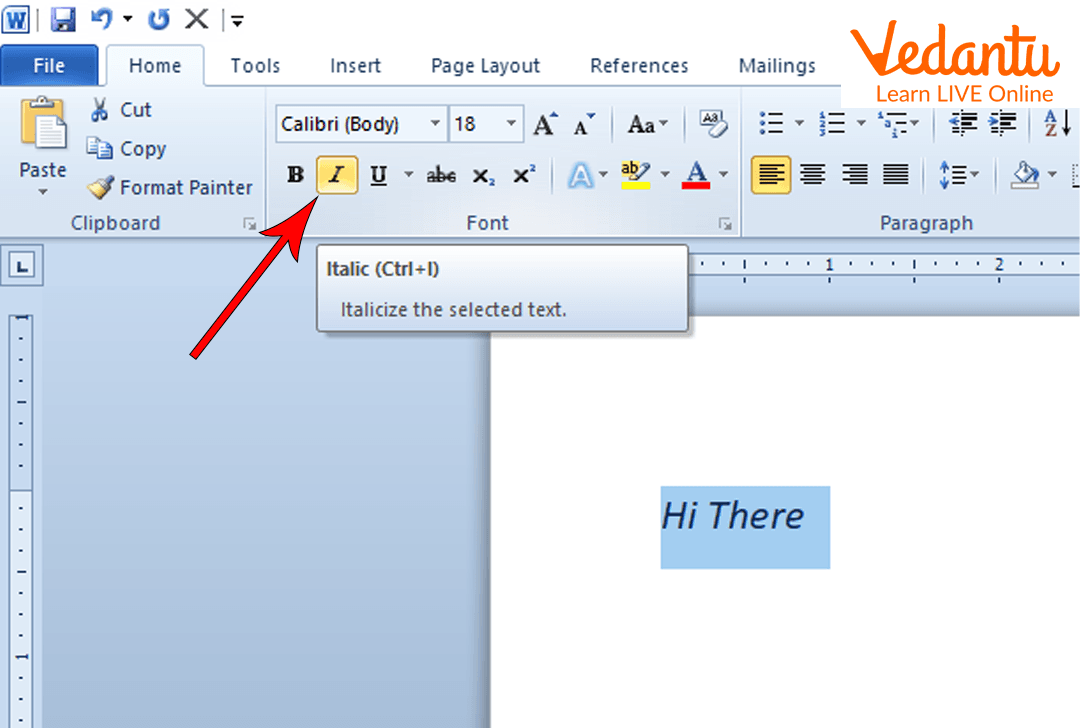Click the tab selector box beside ruler
Screen dimensions: 1080x728
point(23,265)
